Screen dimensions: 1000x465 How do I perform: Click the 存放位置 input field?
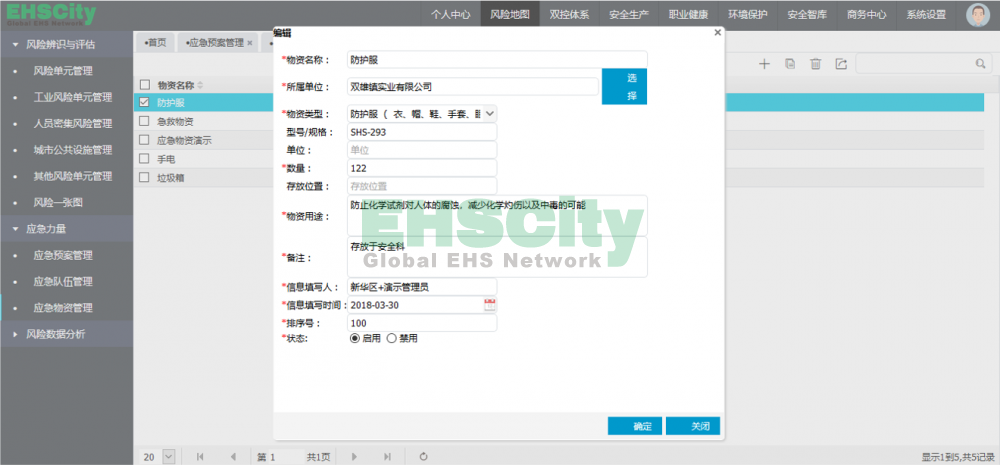(422, 186)
